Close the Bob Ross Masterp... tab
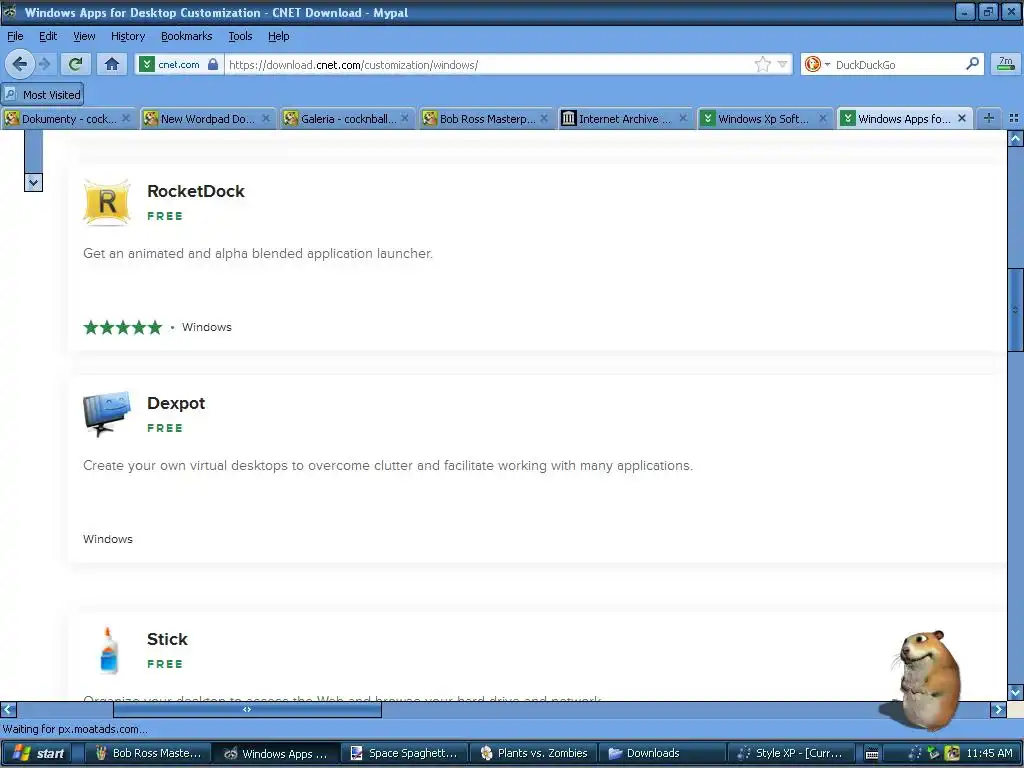 coord(544,118)
